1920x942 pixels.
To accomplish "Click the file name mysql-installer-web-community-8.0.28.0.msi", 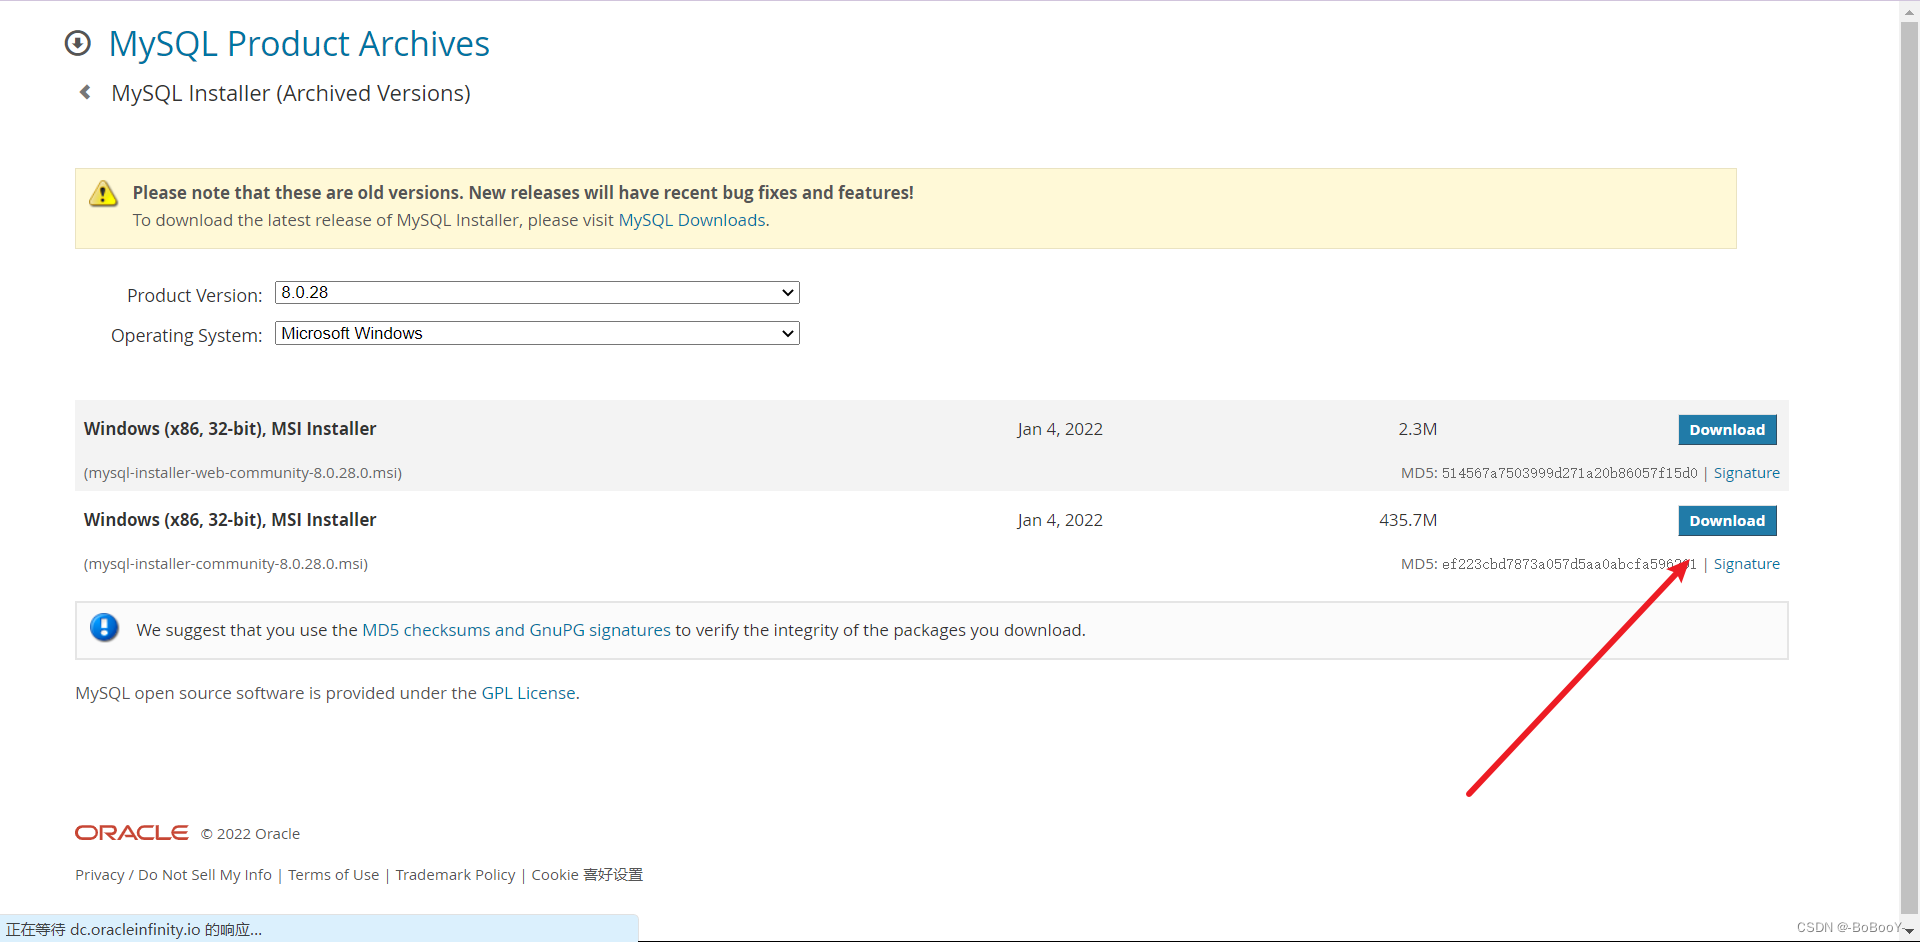I will 243,473.
